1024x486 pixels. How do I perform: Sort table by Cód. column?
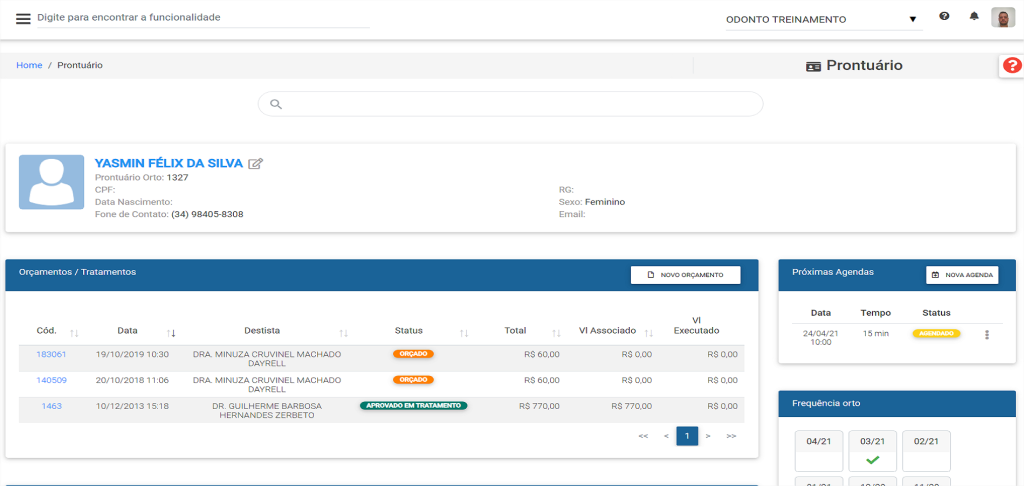click(74, 332)
